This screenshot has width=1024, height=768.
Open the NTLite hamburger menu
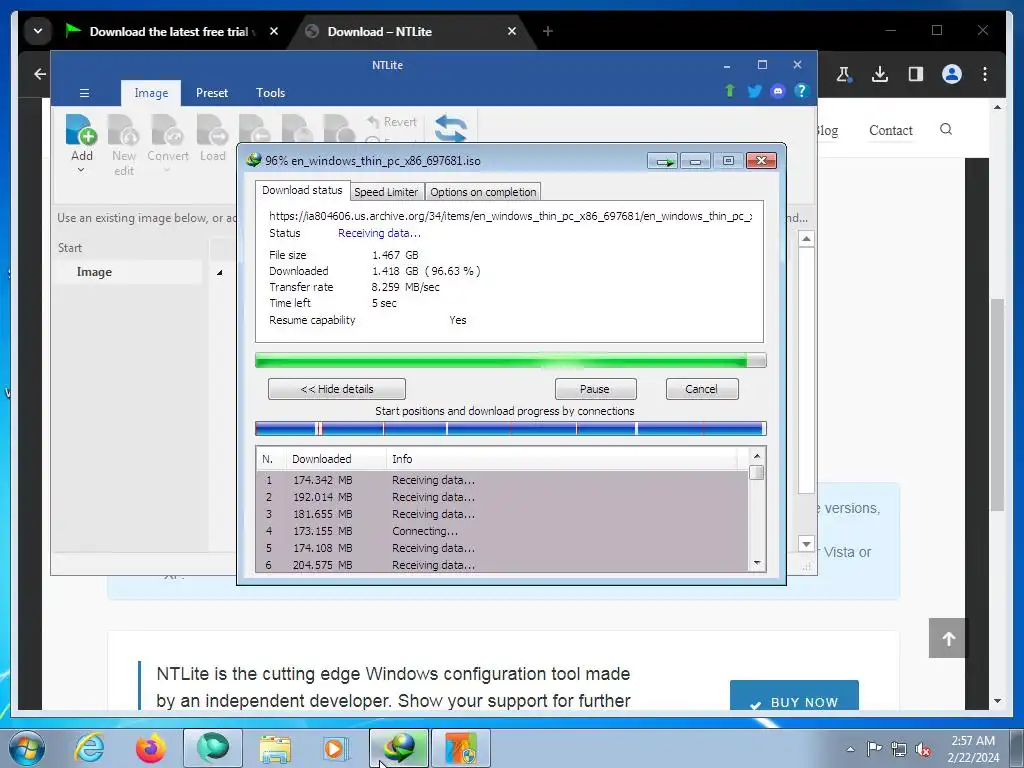[x=84, y=93]
